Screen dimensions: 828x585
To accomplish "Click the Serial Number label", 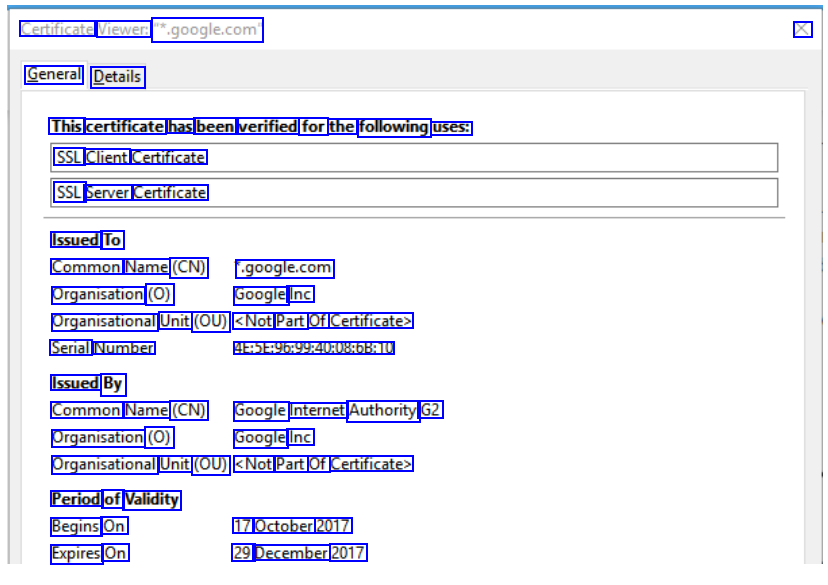I will [102, 348].
